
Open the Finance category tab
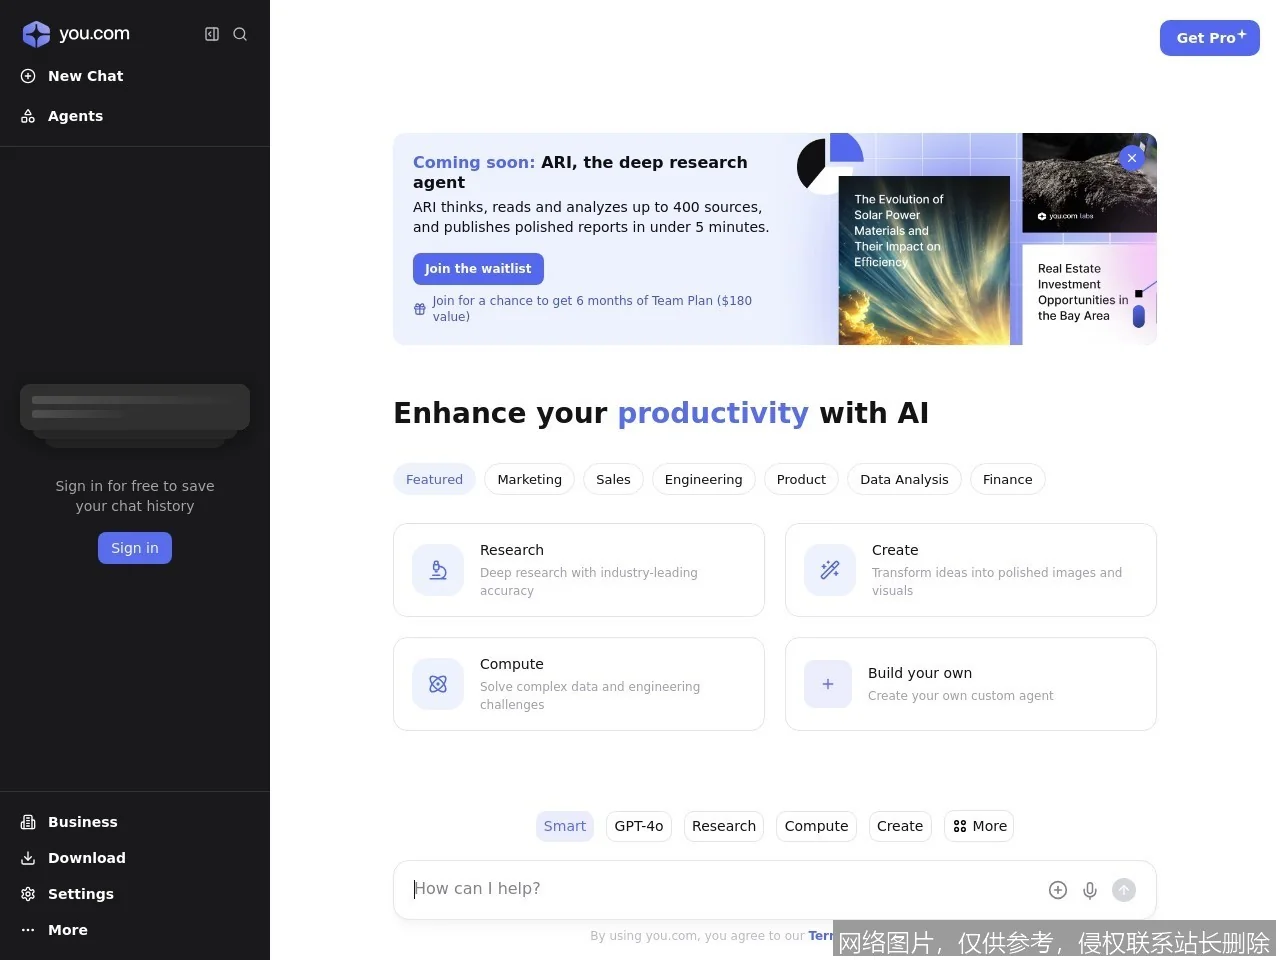tap(1007, 479)
